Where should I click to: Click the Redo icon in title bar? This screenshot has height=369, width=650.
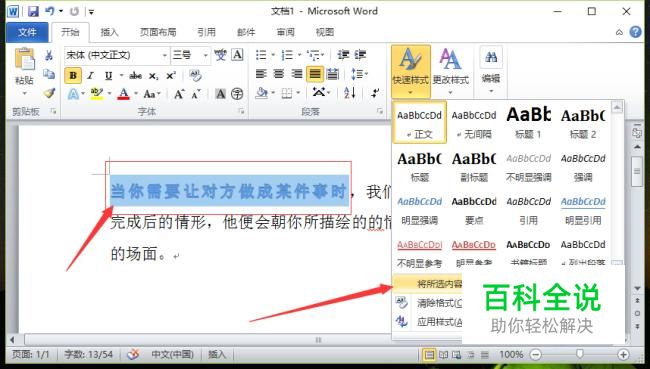tap(75, 12)
